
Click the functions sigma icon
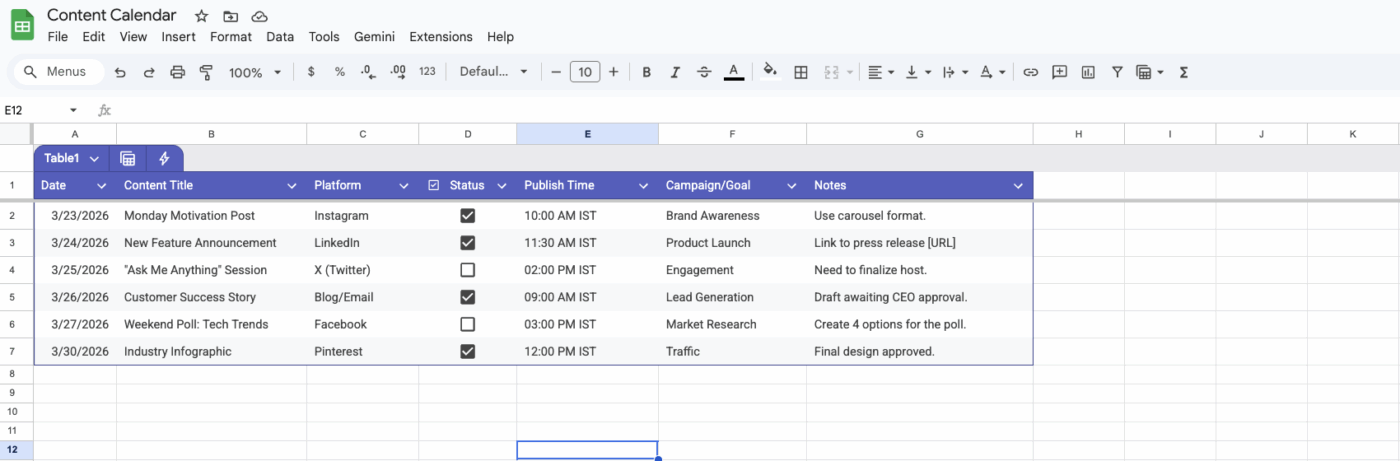(1184, 72)
